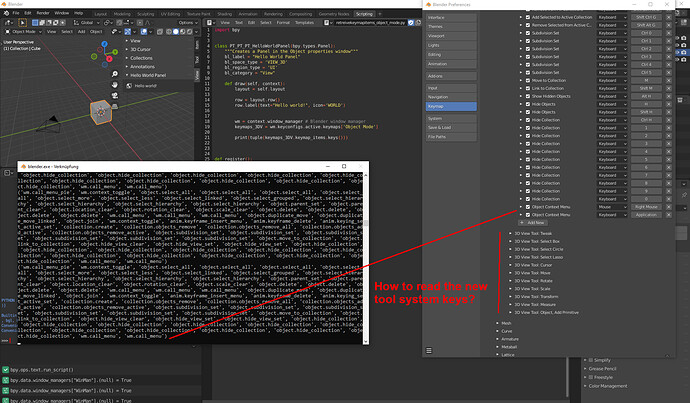Screen dimensions: 690x403
Task: Uncheck the Subdivision Set Ctrl 0 checkbox
Action: click(528, 33)
